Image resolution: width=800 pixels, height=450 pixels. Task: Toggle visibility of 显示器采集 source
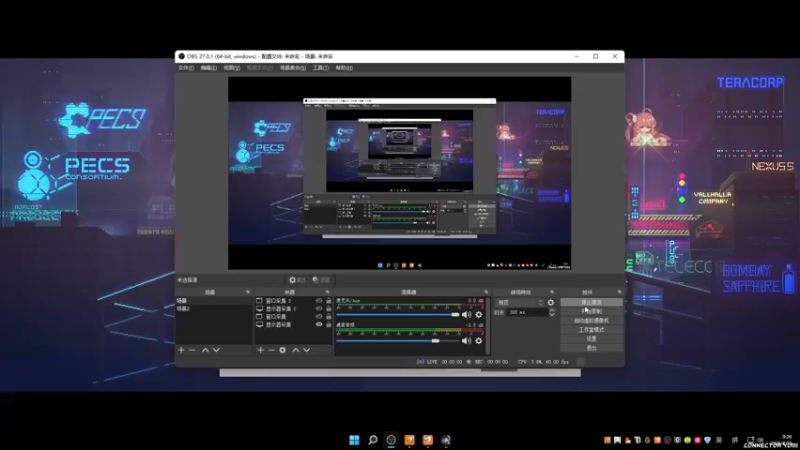(x=319, y=324)
